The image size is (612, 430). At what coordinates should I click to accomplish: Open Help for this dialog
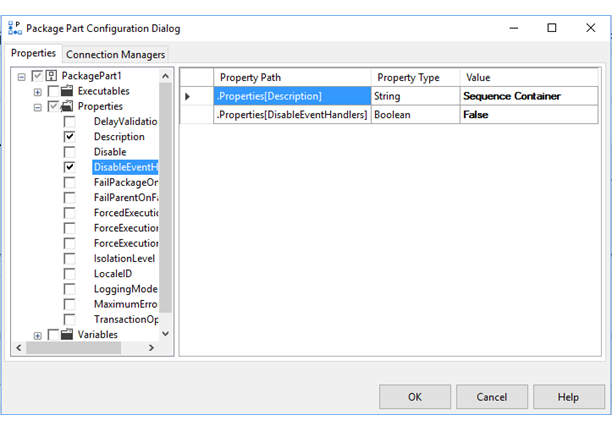[x=568, y=397]
